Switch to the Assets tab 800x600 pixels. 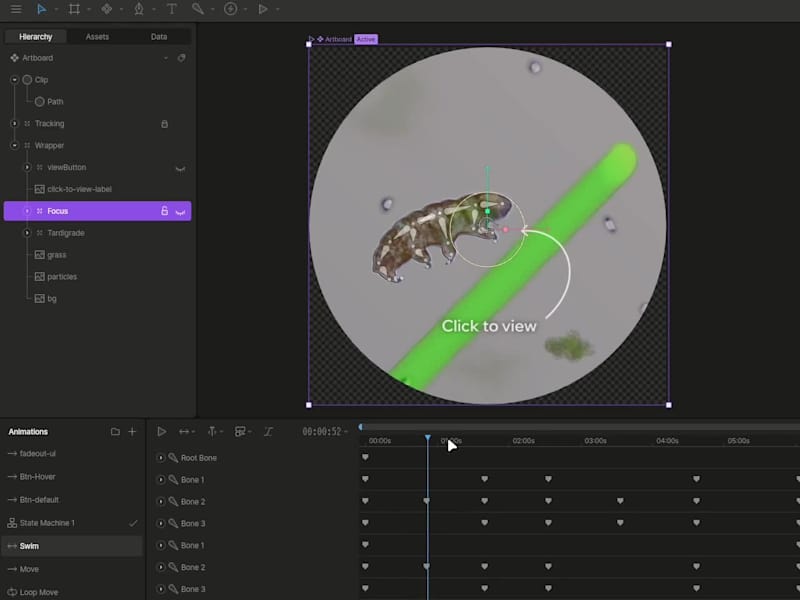coord(97,37)
